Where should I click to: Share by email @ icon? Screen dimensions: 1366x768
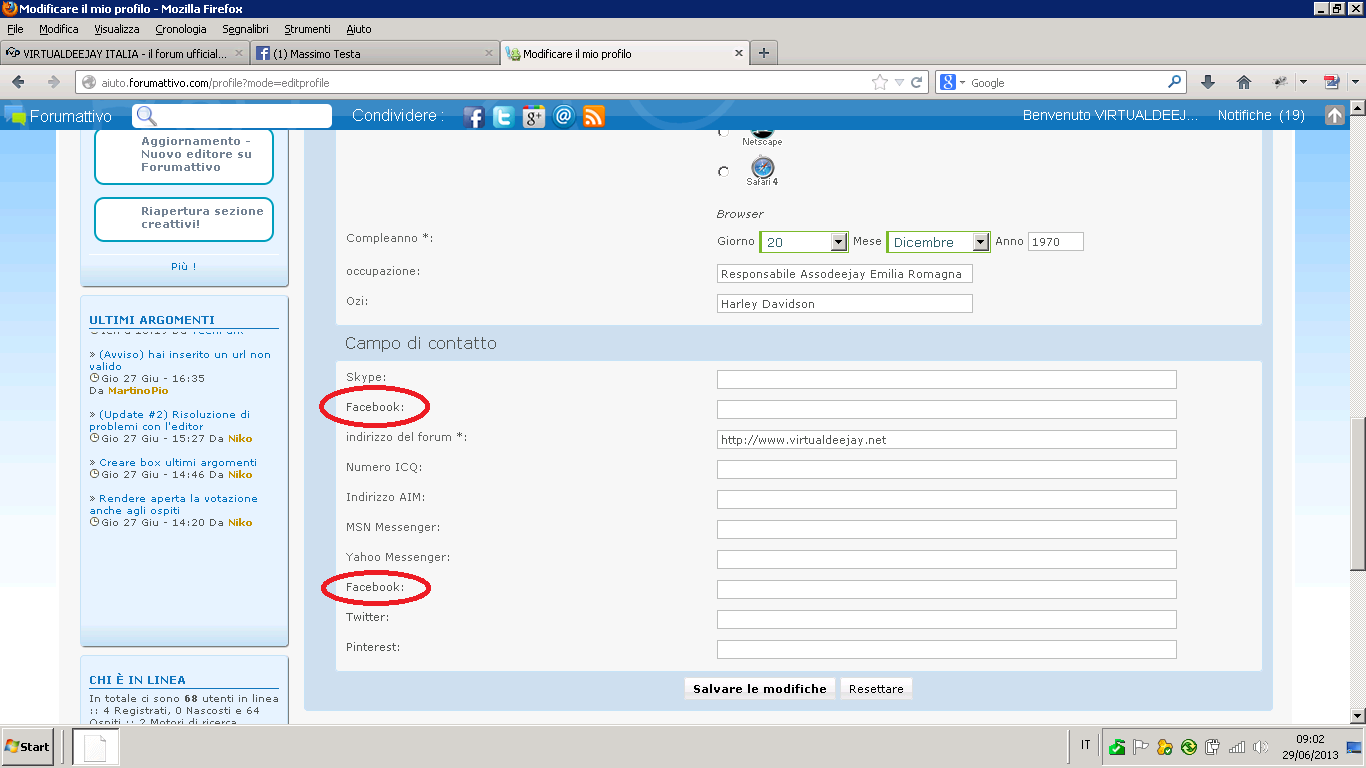[x=564, y=117]
